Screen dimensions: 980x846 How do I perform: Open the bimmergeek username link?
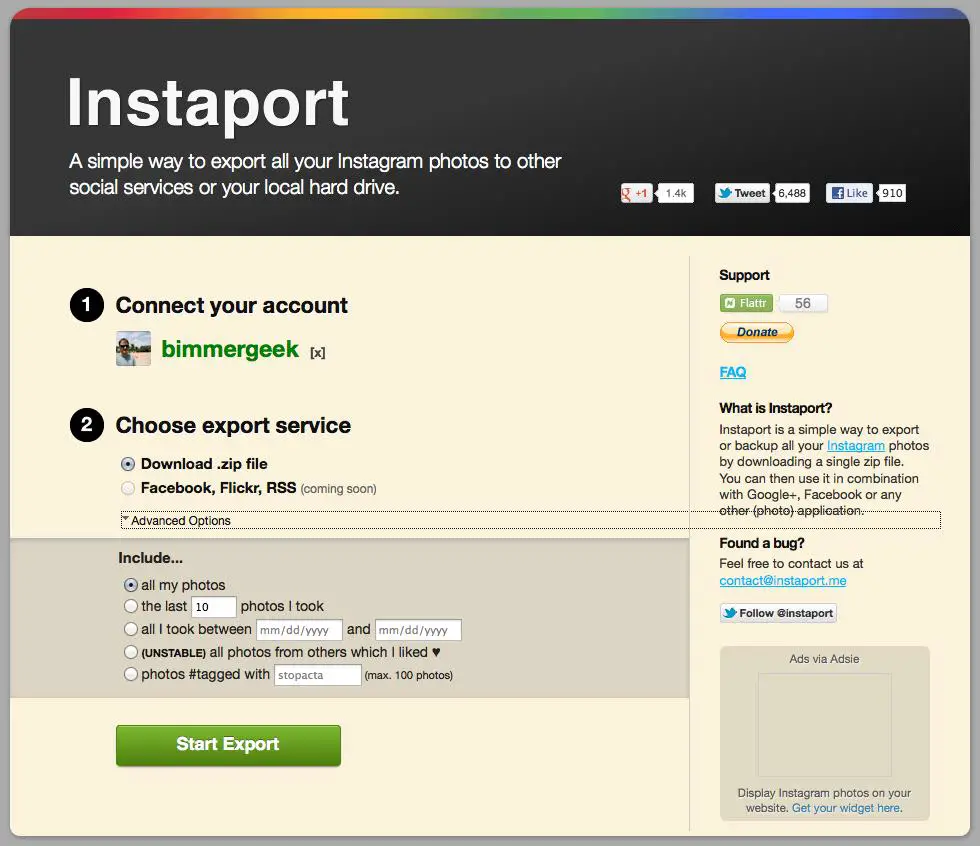[230, 349]
